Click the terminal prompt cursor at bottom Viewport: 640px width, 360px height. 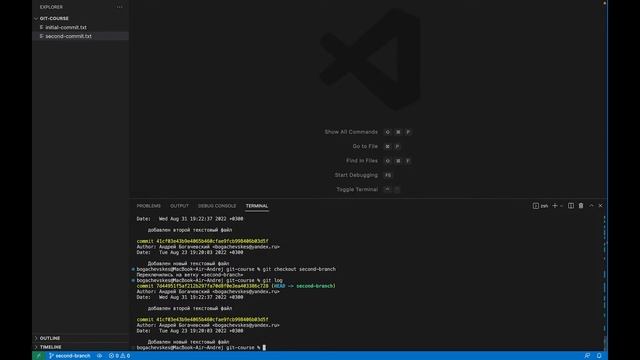click(264, 348)
